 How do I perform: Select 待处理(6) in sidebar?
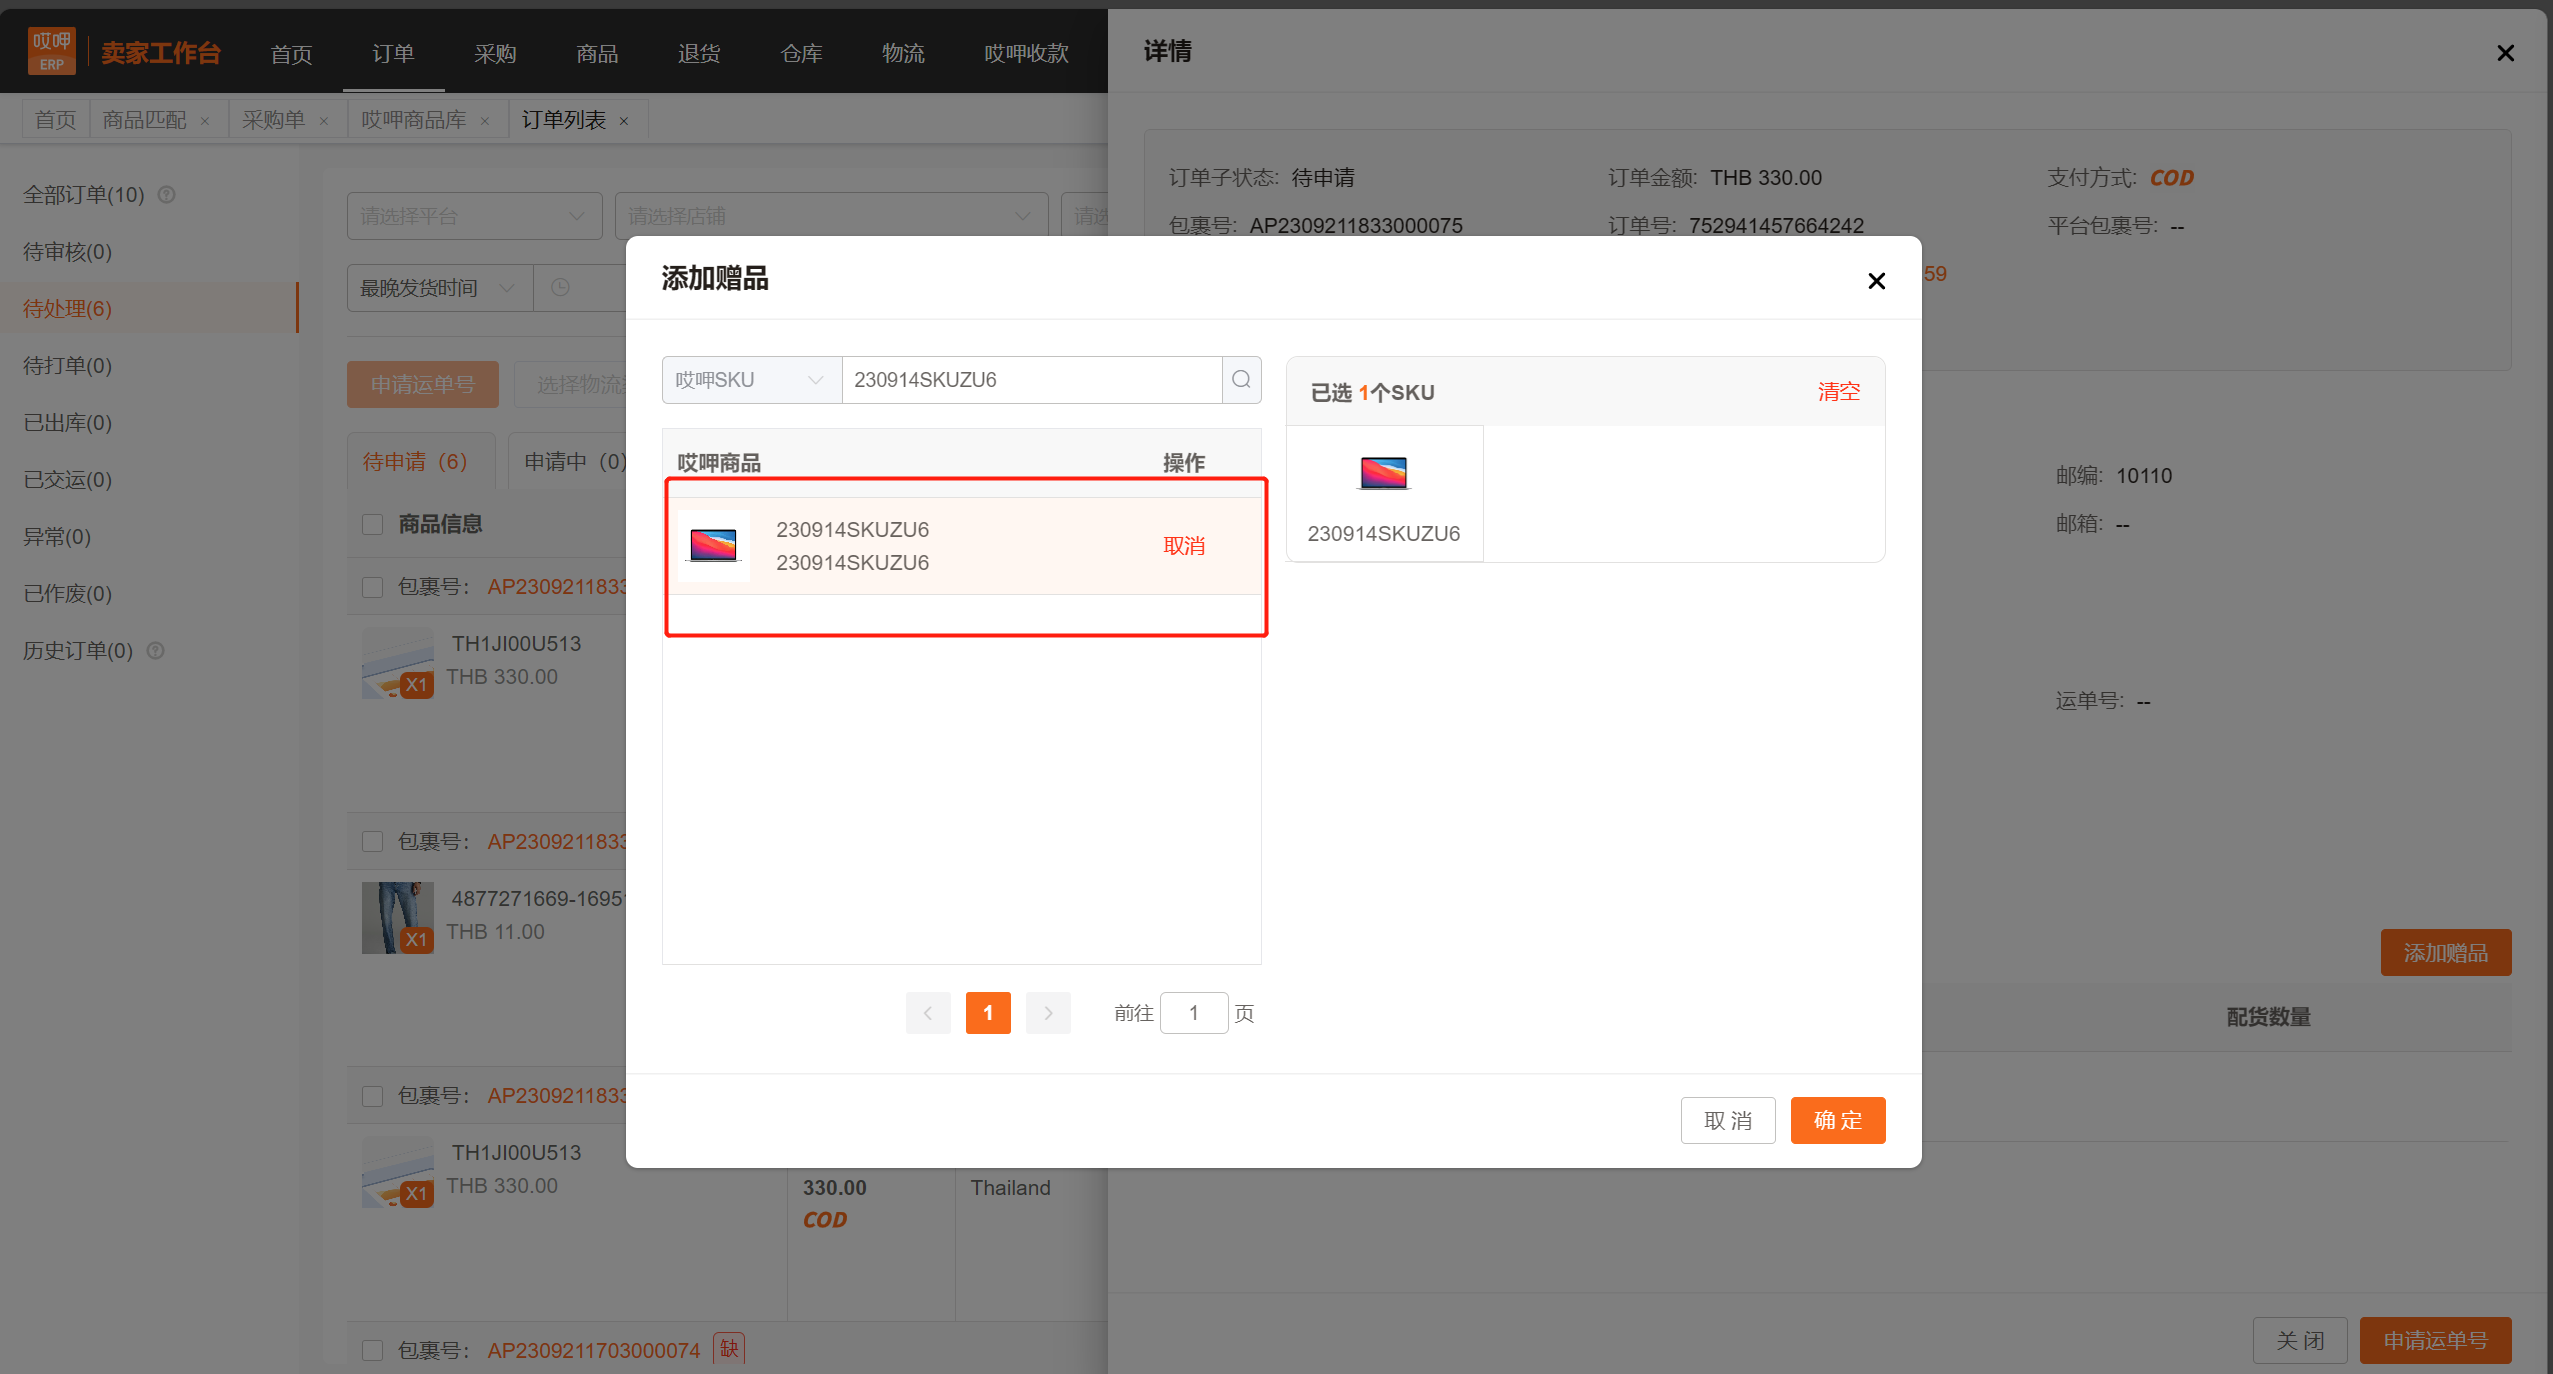coord(148,309)
